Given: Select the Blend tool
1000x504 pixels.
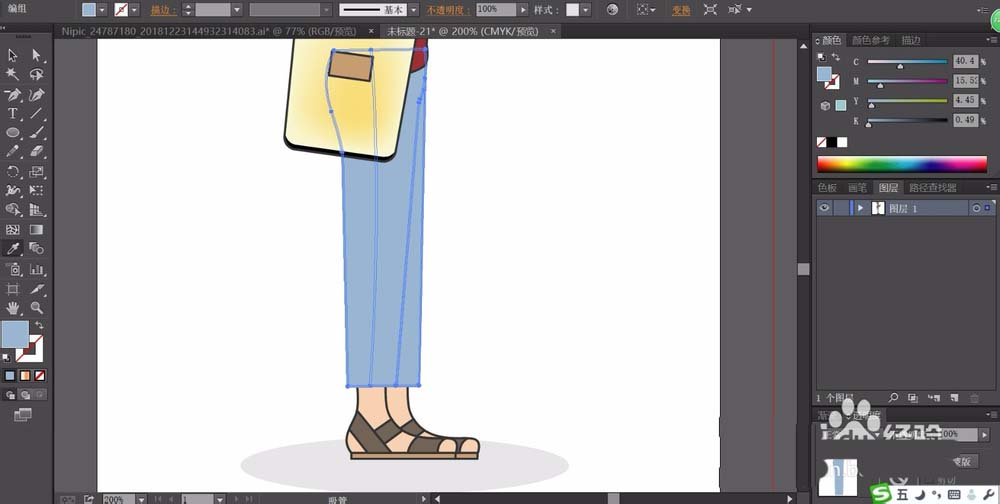Looking at the screenshot, I should pyautogui.click(x=36, y=249).
